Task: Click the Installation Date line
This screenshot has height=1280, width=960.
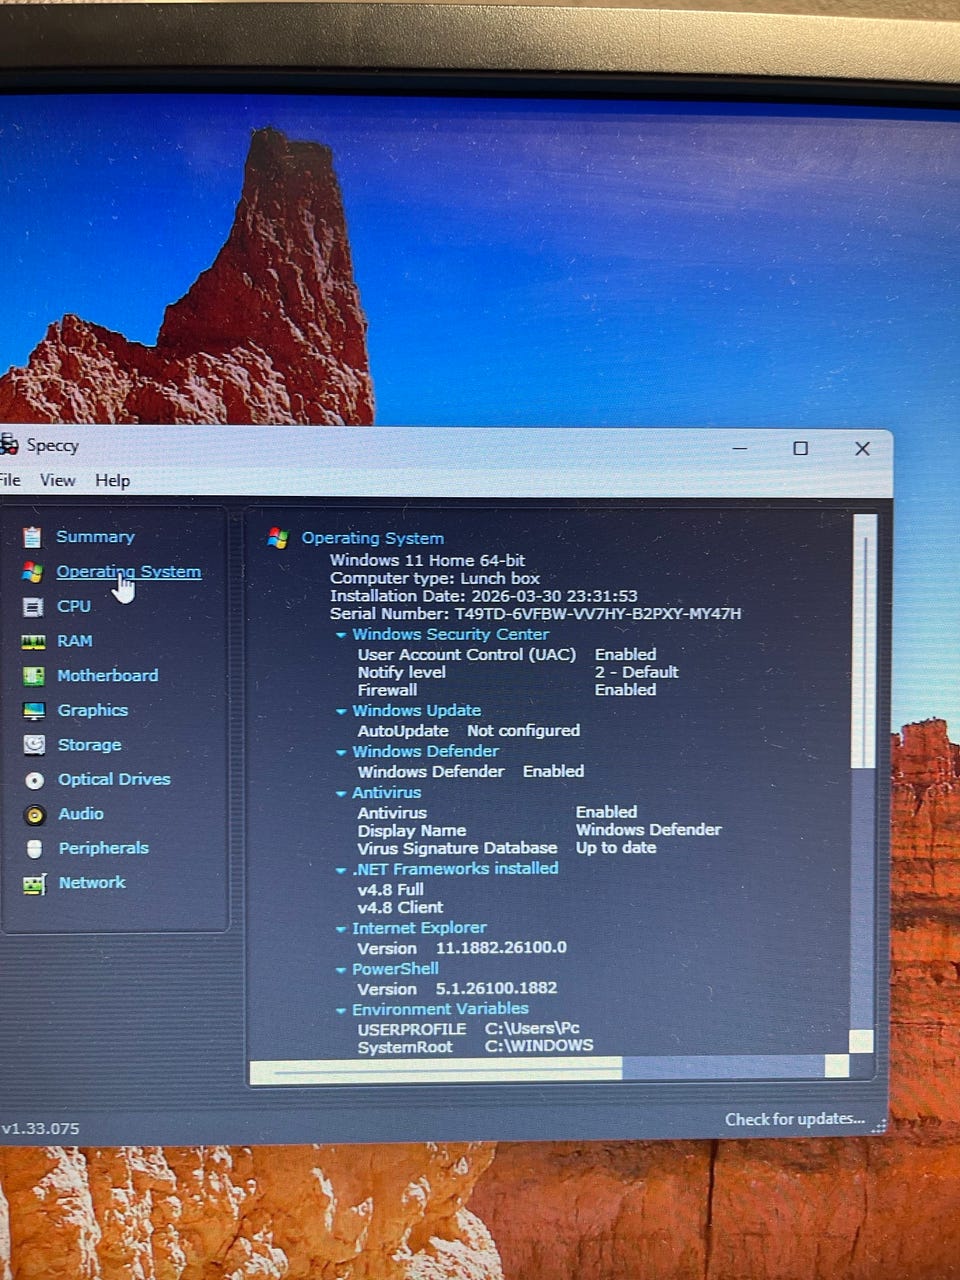Action: point(484,596)
